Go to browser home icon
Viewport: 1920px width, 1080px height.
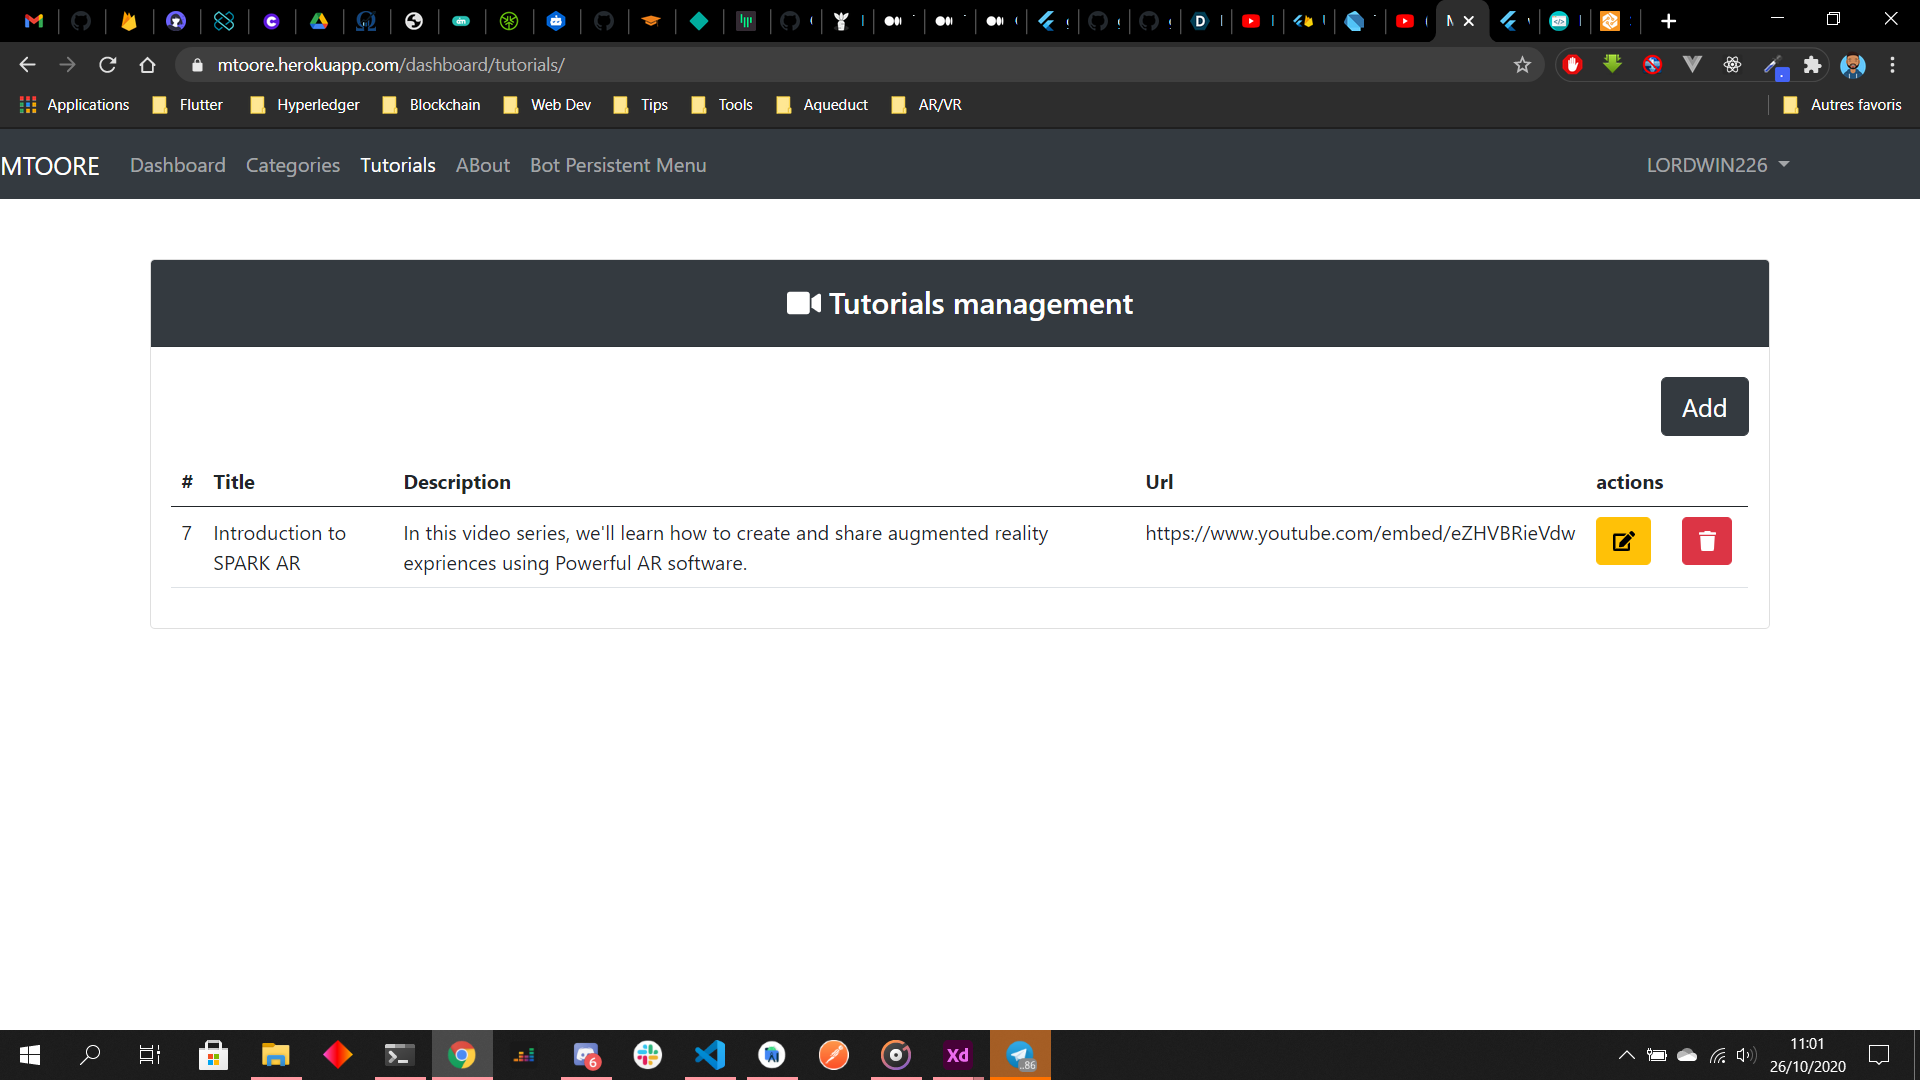(148, 65)
